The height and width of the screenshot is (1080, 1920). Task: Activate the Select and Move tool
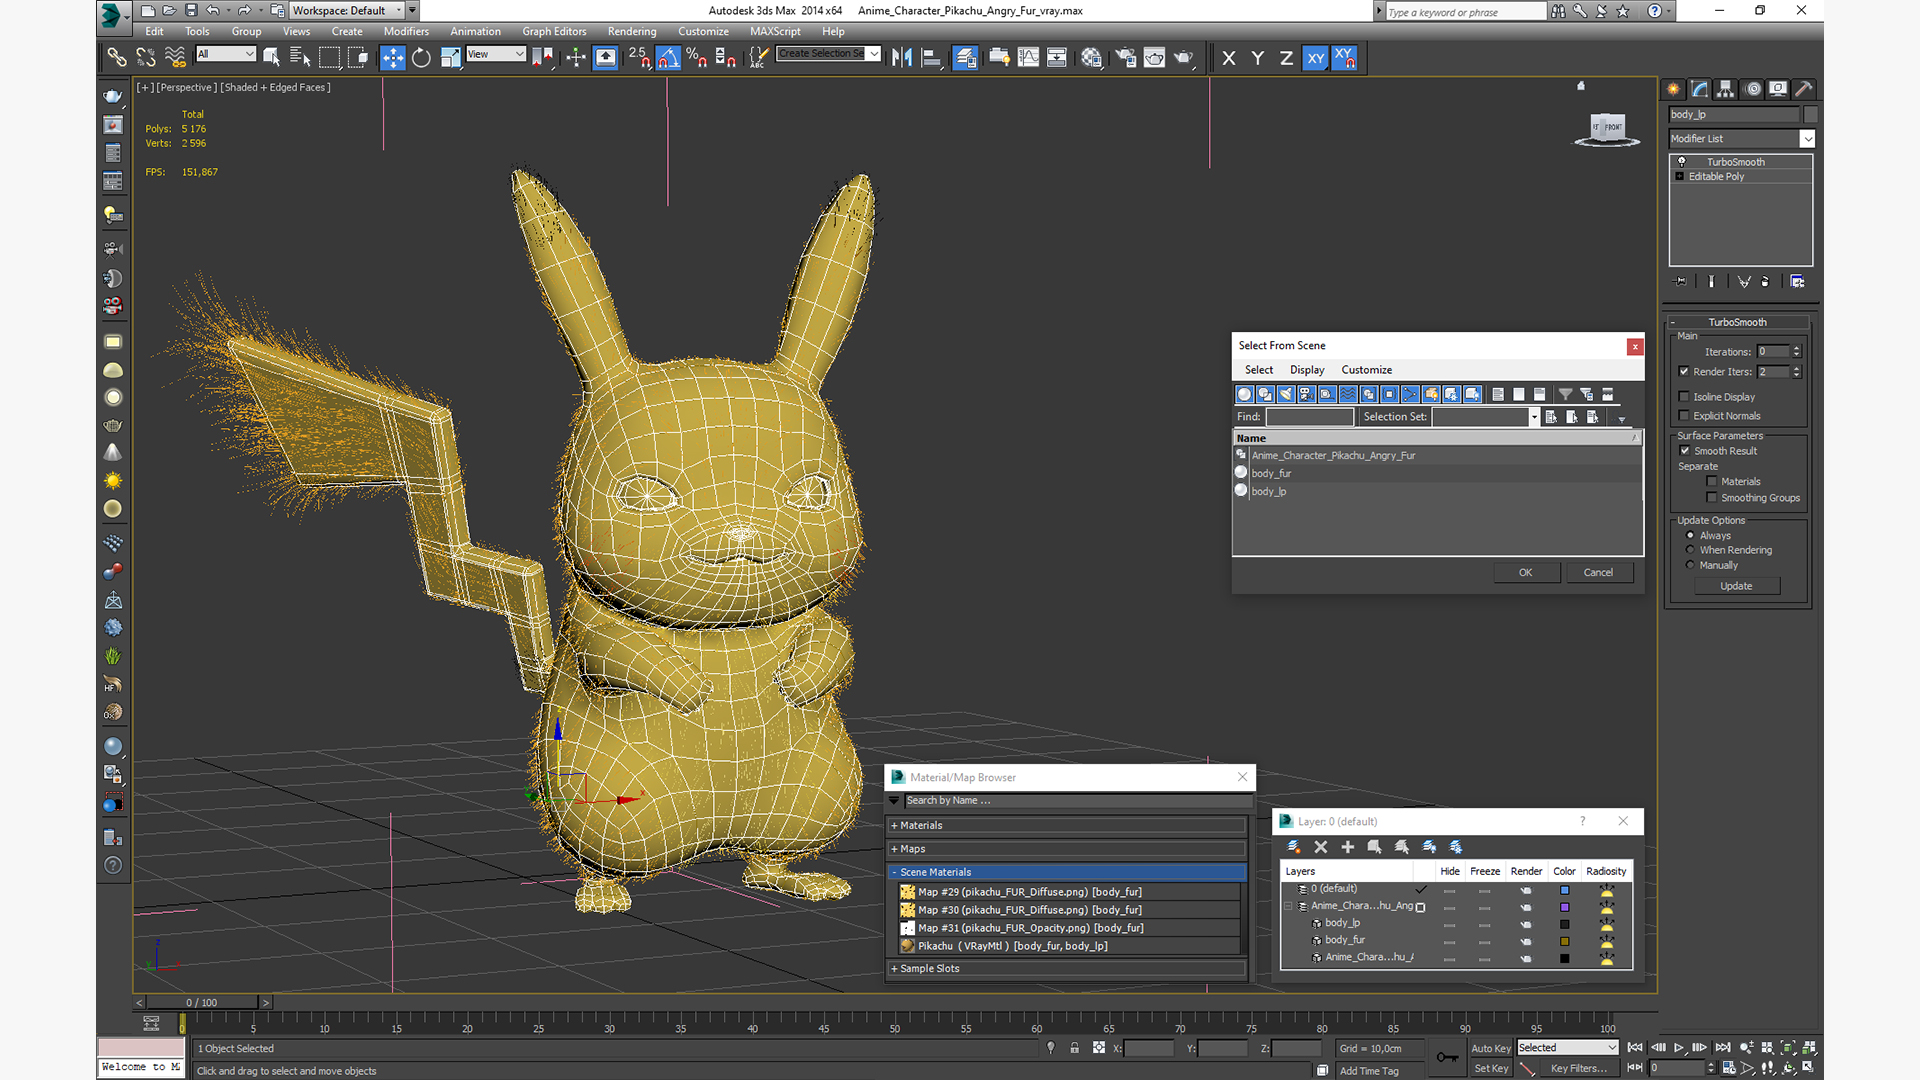point(393,58)
